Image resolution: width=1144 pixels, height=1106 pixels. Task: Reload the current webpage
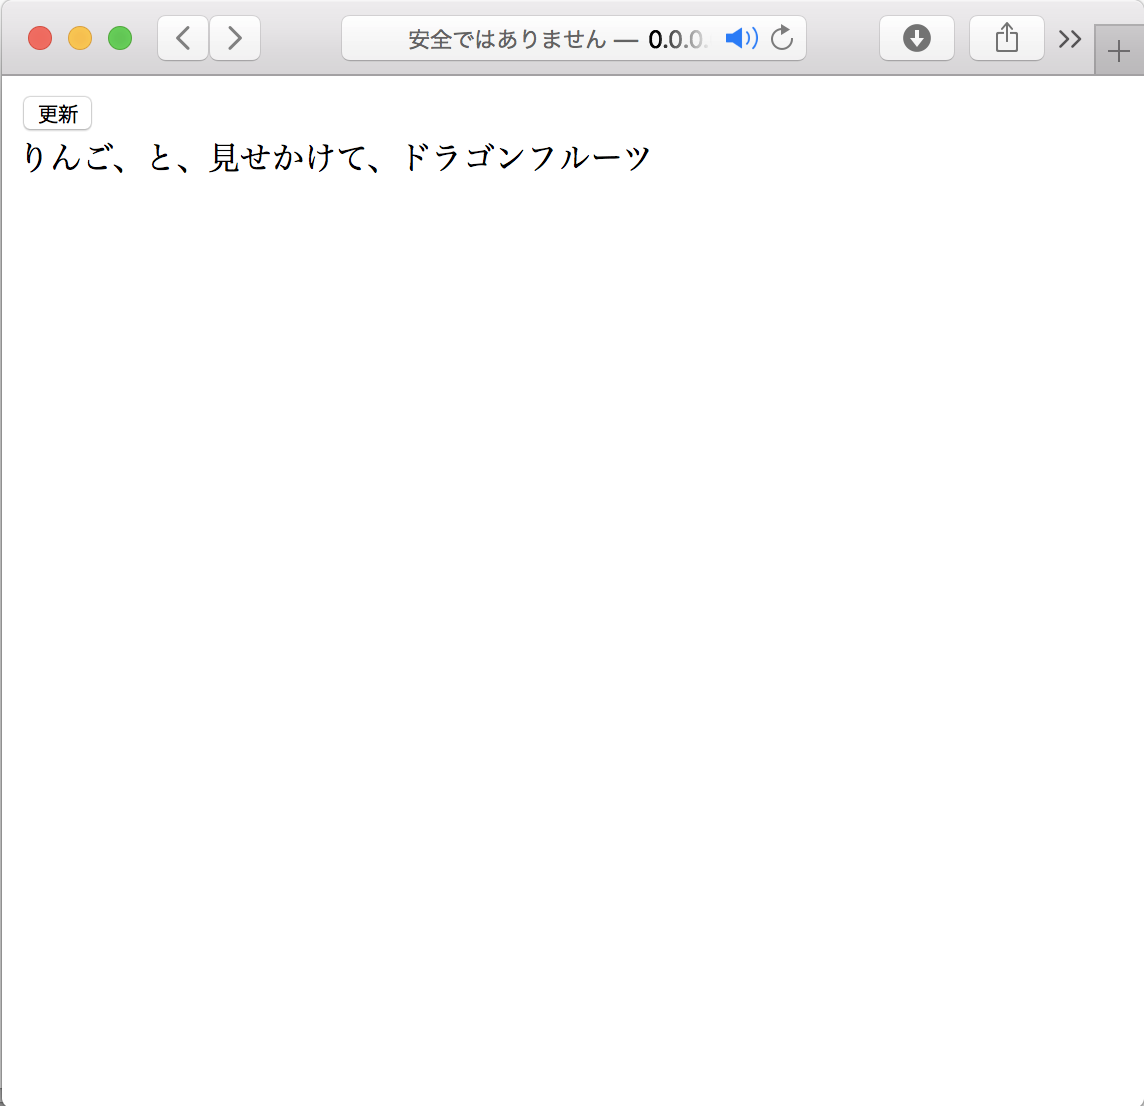(x=782, y=38)
